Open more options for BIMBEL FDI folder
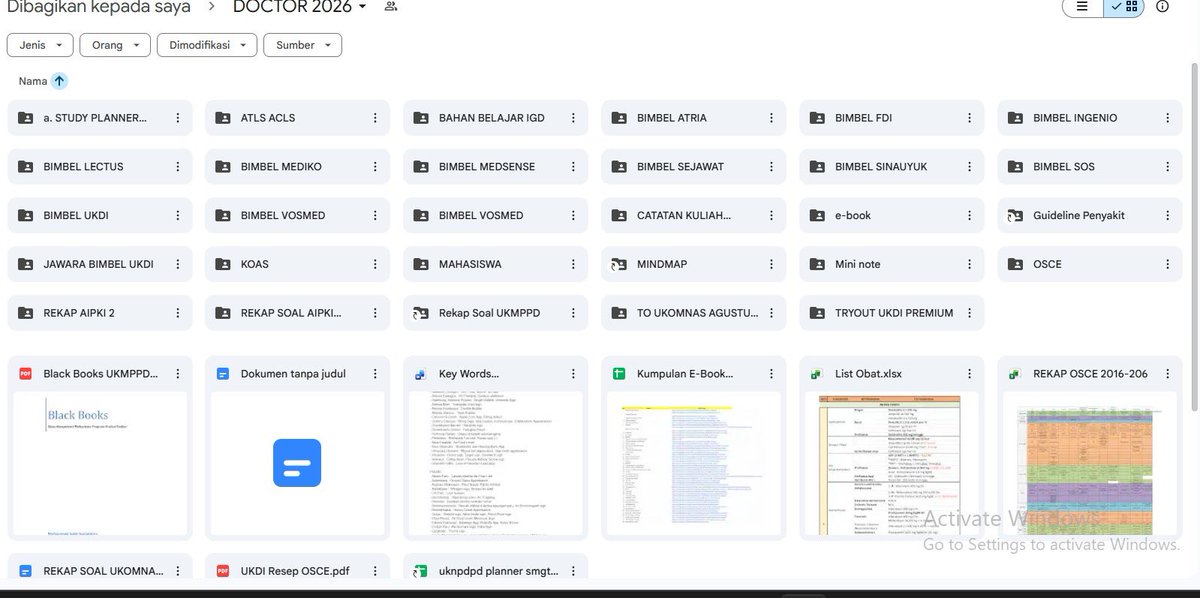This screenshot has height=598, width=1200. (x=969, y=118)
